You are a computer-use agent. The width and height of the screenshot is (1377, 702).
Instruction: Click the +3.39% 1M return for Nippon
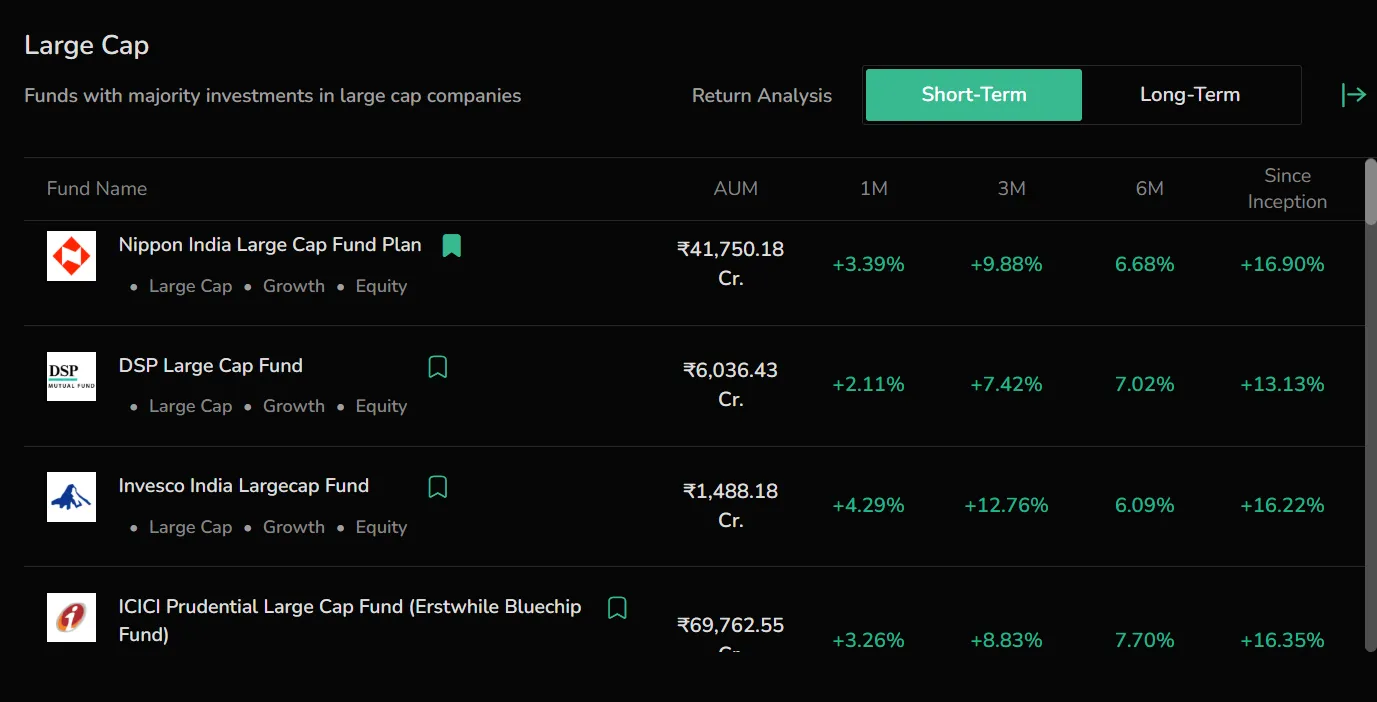pyautogui.click(x=868, y=264)
